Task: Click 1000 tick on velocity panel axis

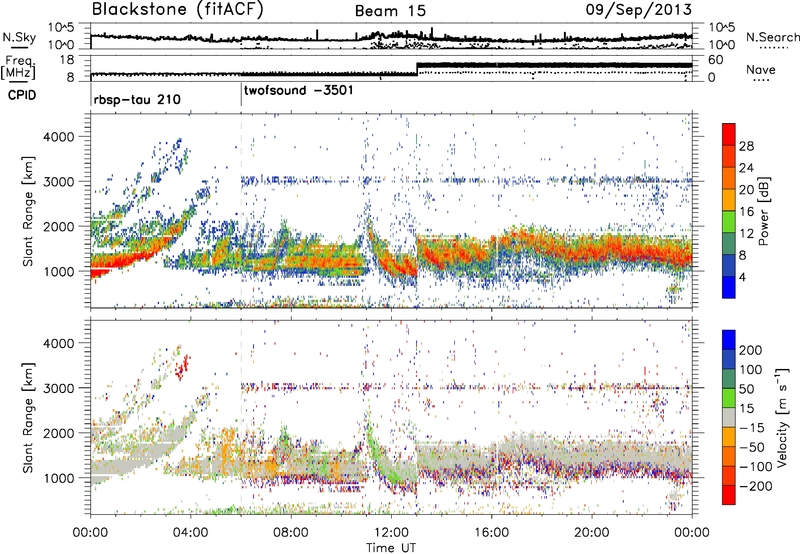Action: (59, 478)
